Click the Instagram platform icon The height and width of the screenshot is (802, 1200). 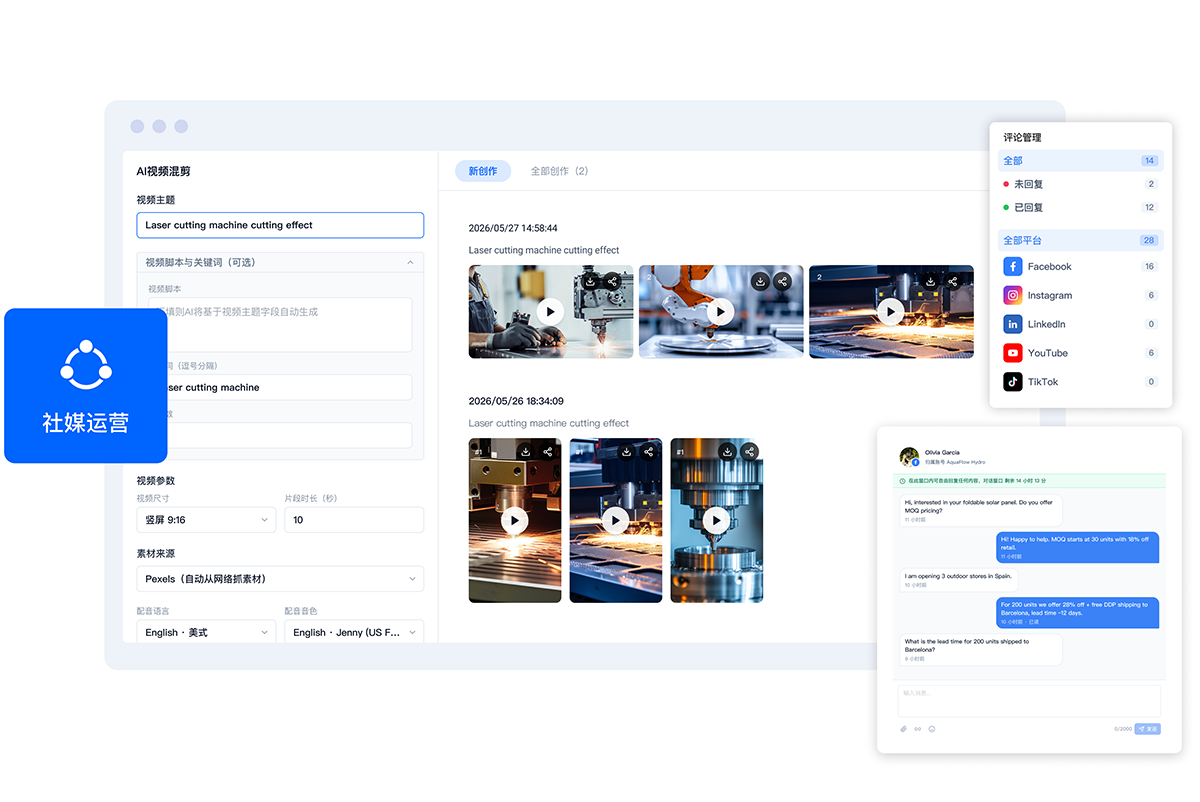1013,295
